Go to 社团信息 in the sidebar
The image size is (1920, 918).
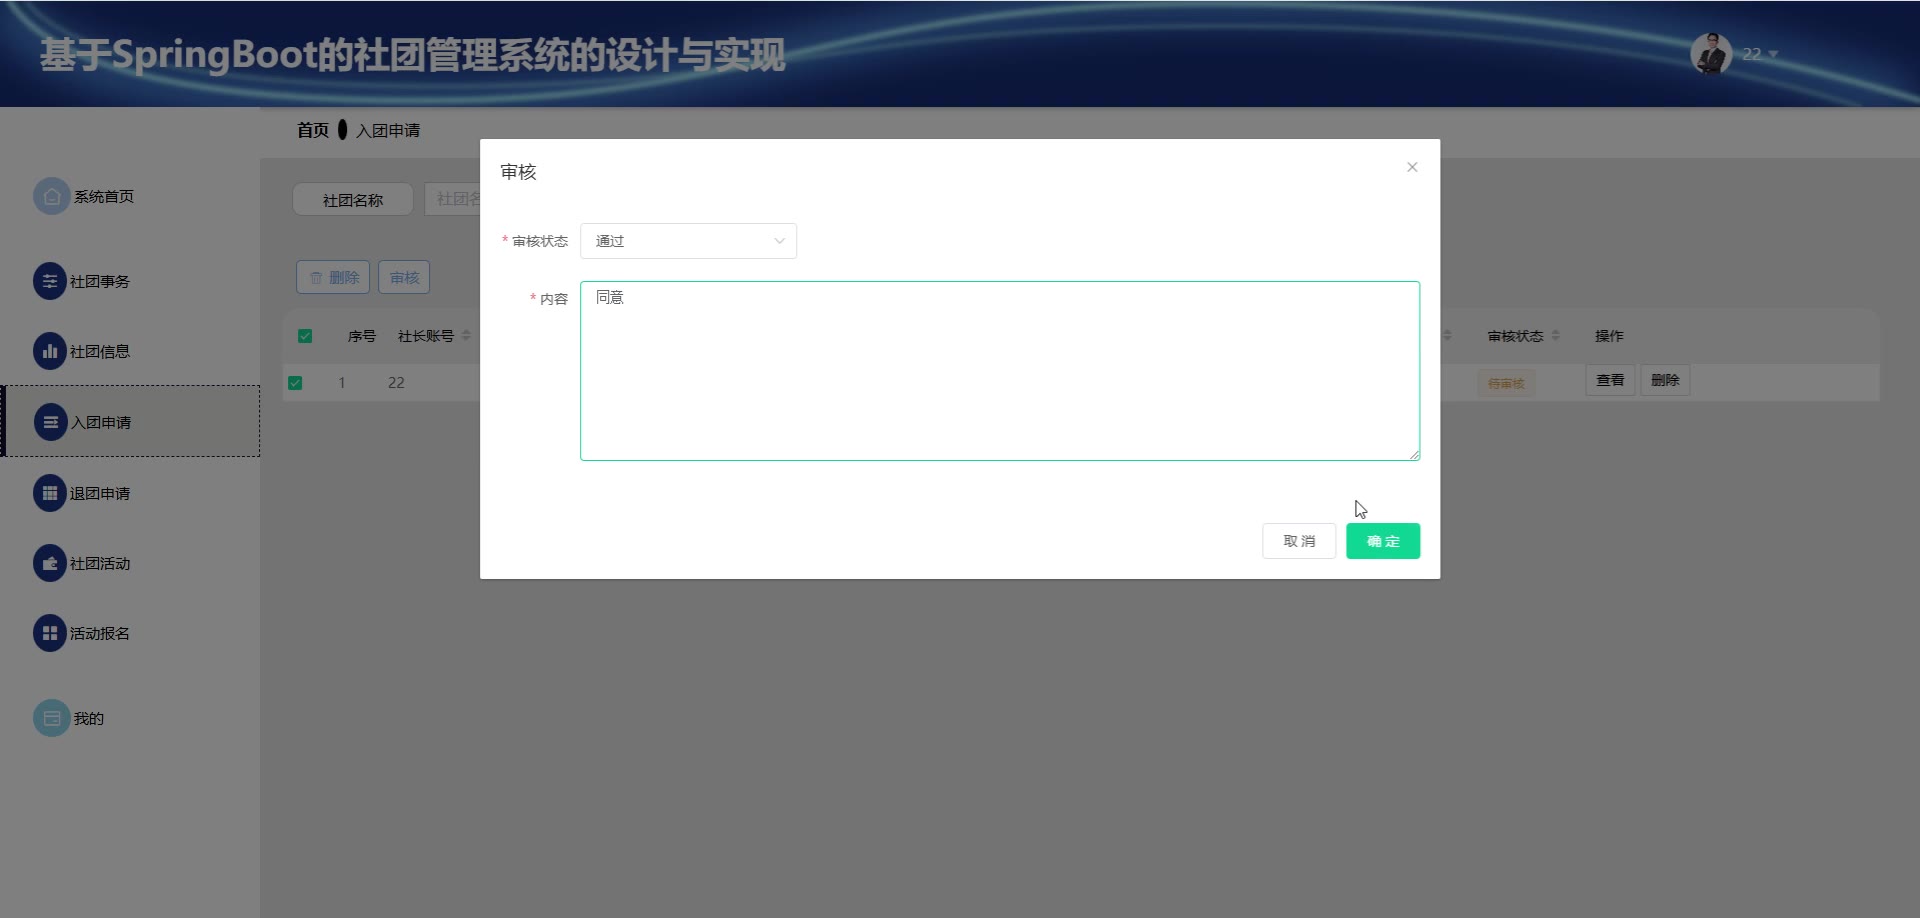(100, 352)
